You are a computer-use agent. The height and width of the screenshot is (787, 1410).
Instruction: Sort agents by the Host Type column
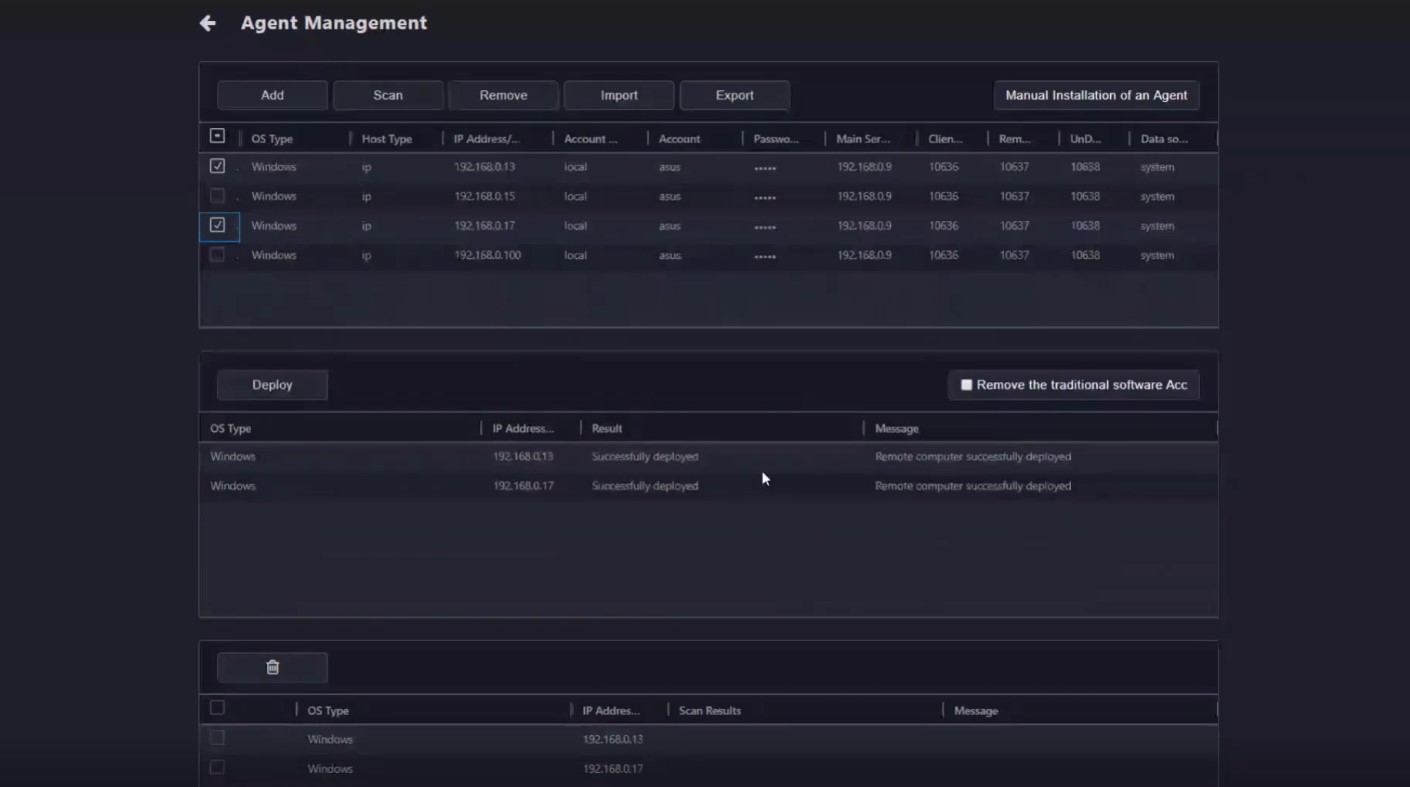tap(387, 139)
